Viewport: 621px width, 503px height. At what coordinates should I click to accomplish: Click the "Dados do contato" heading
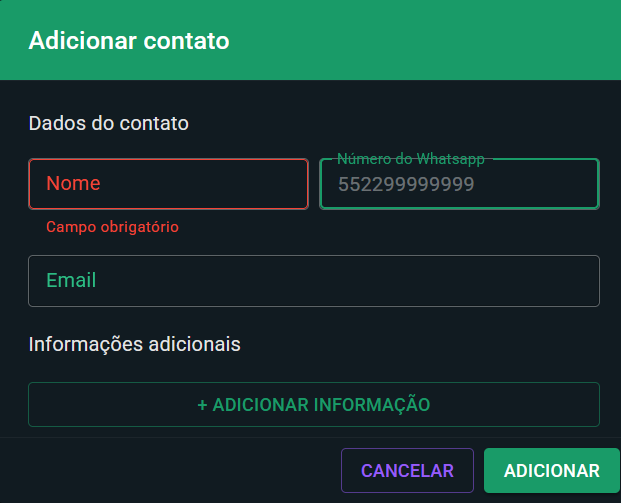point(109,124)
